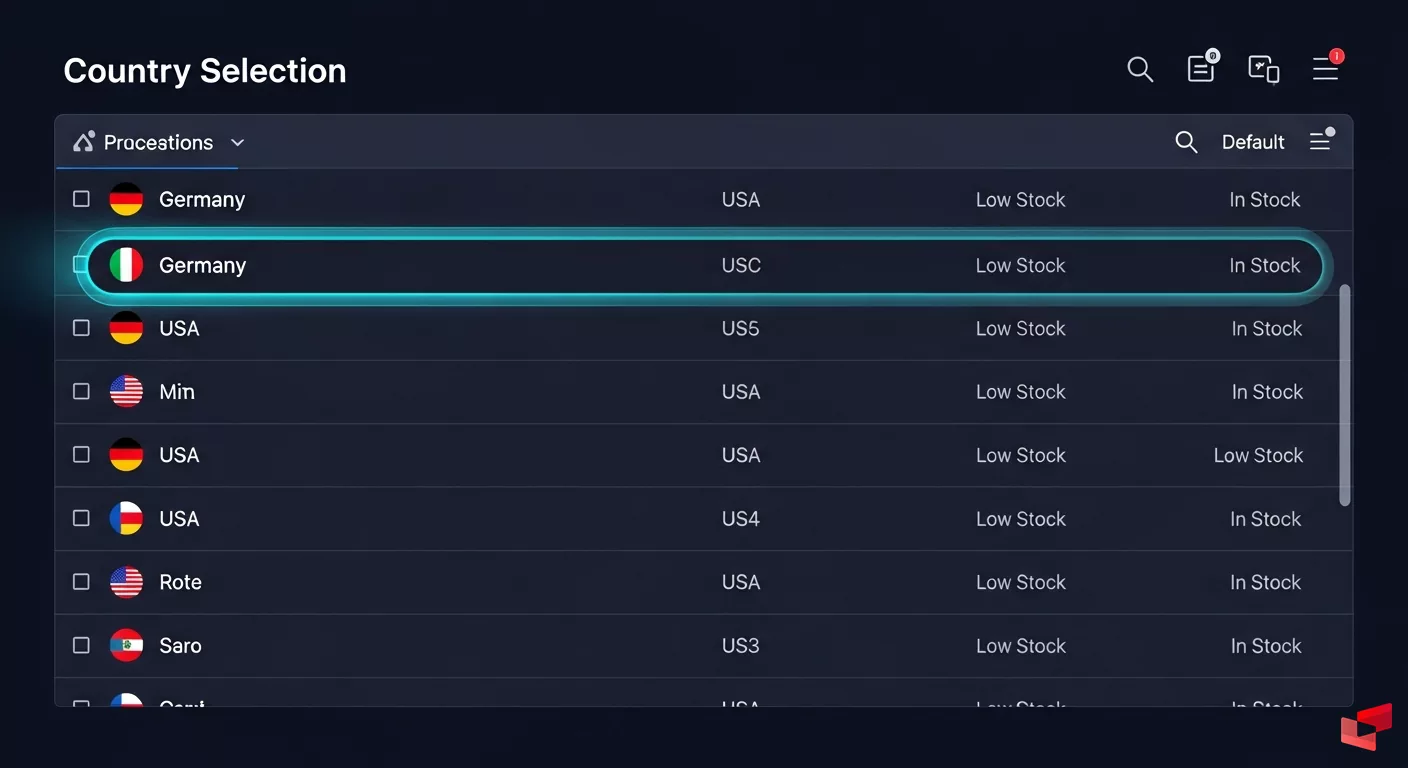
Task: Click the US flag icon next to Min
Action: pyautogui.click(x=126, y=392)
